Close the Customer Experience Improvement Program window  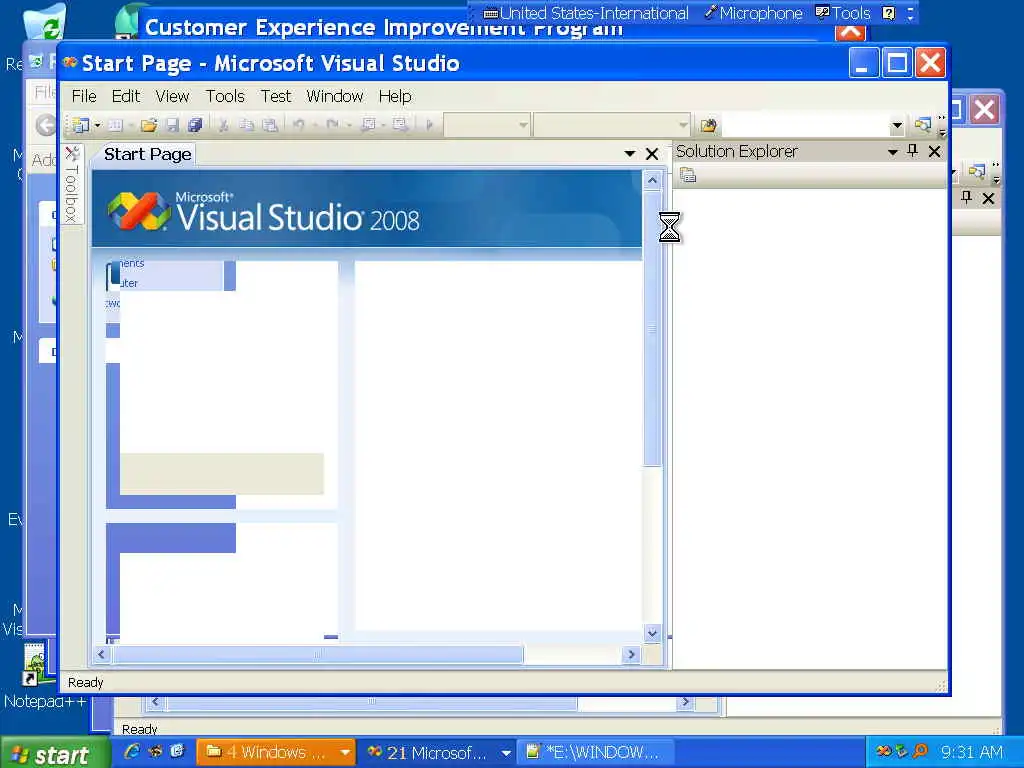[850, 31]
